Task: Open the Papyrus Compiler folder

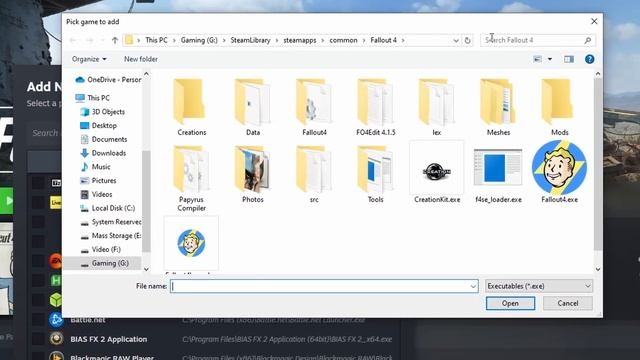Action: click(x=191, y=178)
